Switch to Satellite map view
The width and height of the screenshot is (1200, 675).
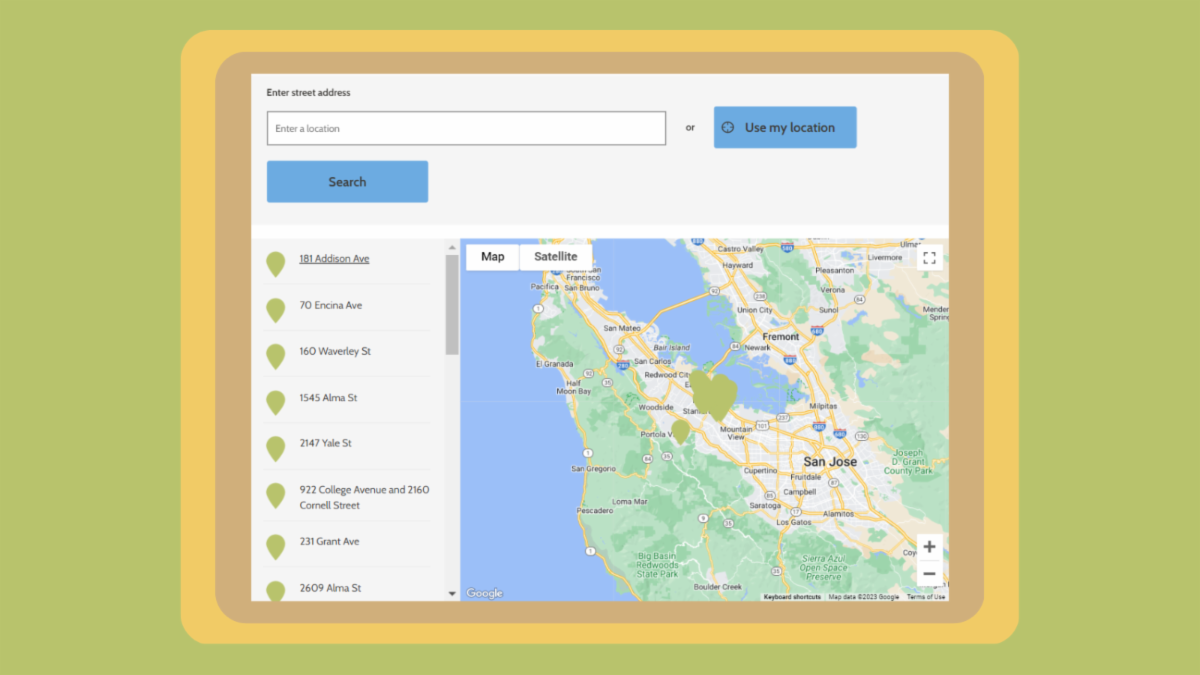(555, 257)
